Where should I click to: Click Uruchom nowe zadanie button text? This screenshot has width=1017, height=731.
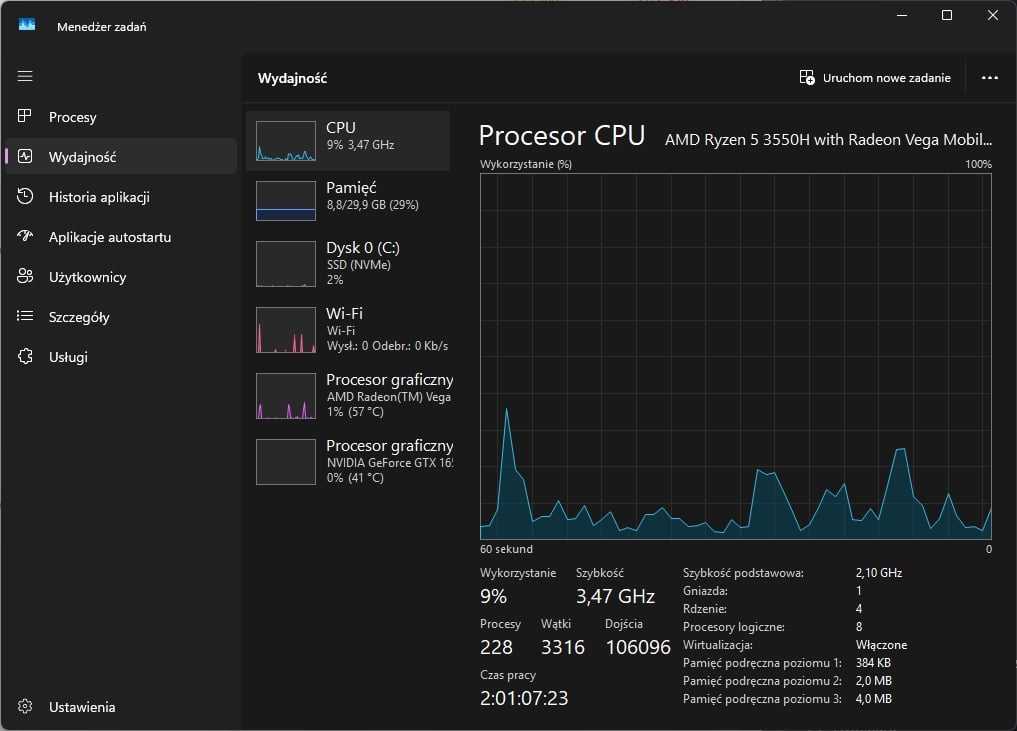coord(887,78)
